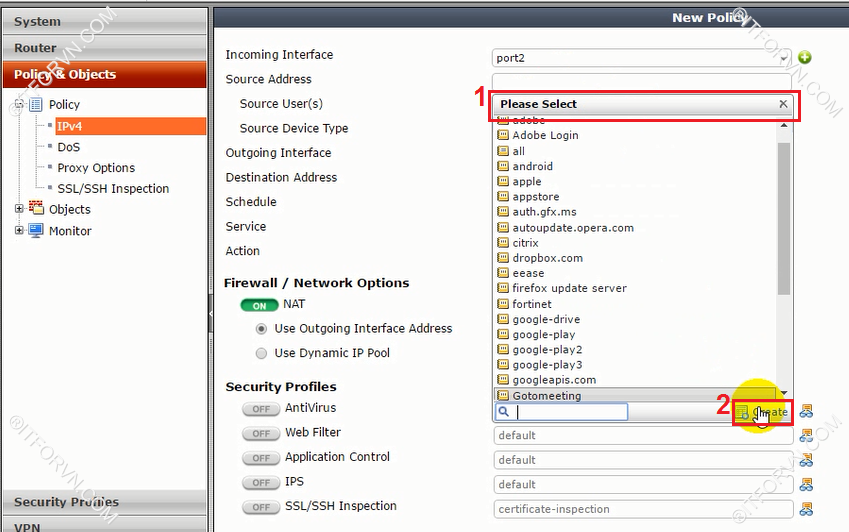Click the icon beside the Adobe Login address
The height and width of the screenshot is (532, 849).
[503, 135]
